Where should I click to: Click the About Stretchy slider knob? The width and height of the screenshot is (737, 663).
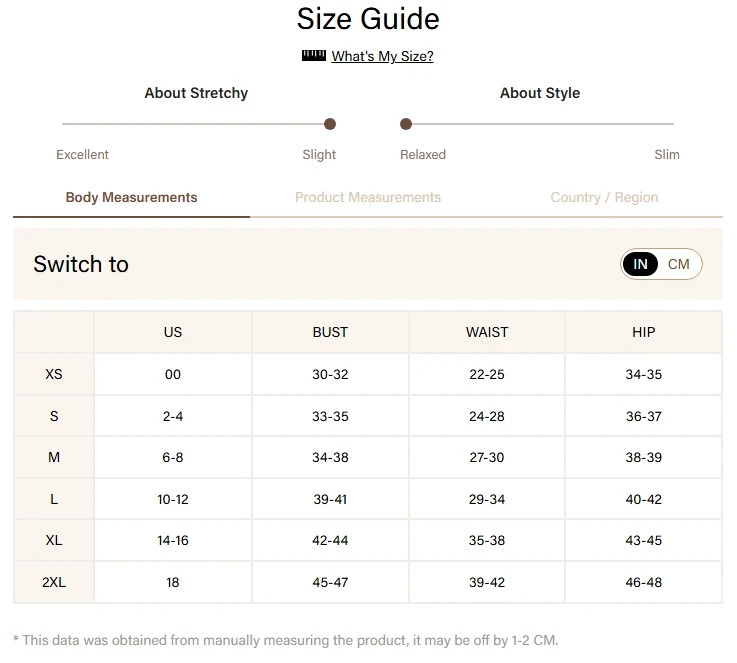(x=330, y=124)
